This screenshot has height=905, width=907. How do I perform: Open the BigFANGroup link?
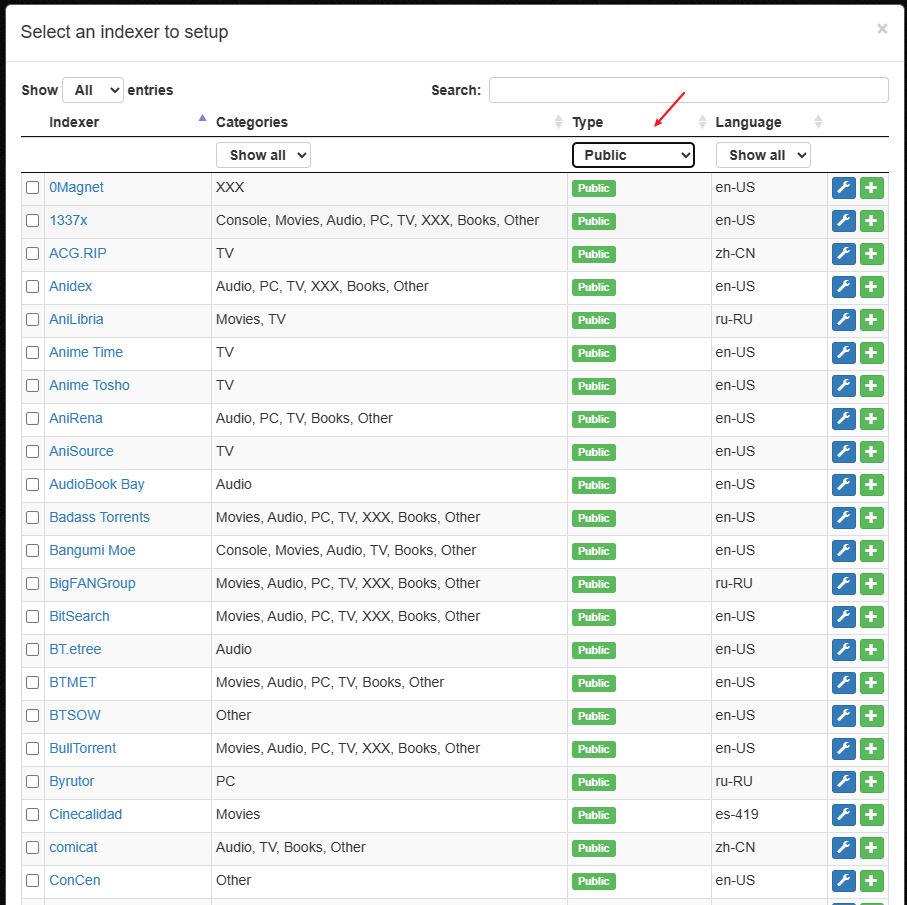[x=93, y=583]
